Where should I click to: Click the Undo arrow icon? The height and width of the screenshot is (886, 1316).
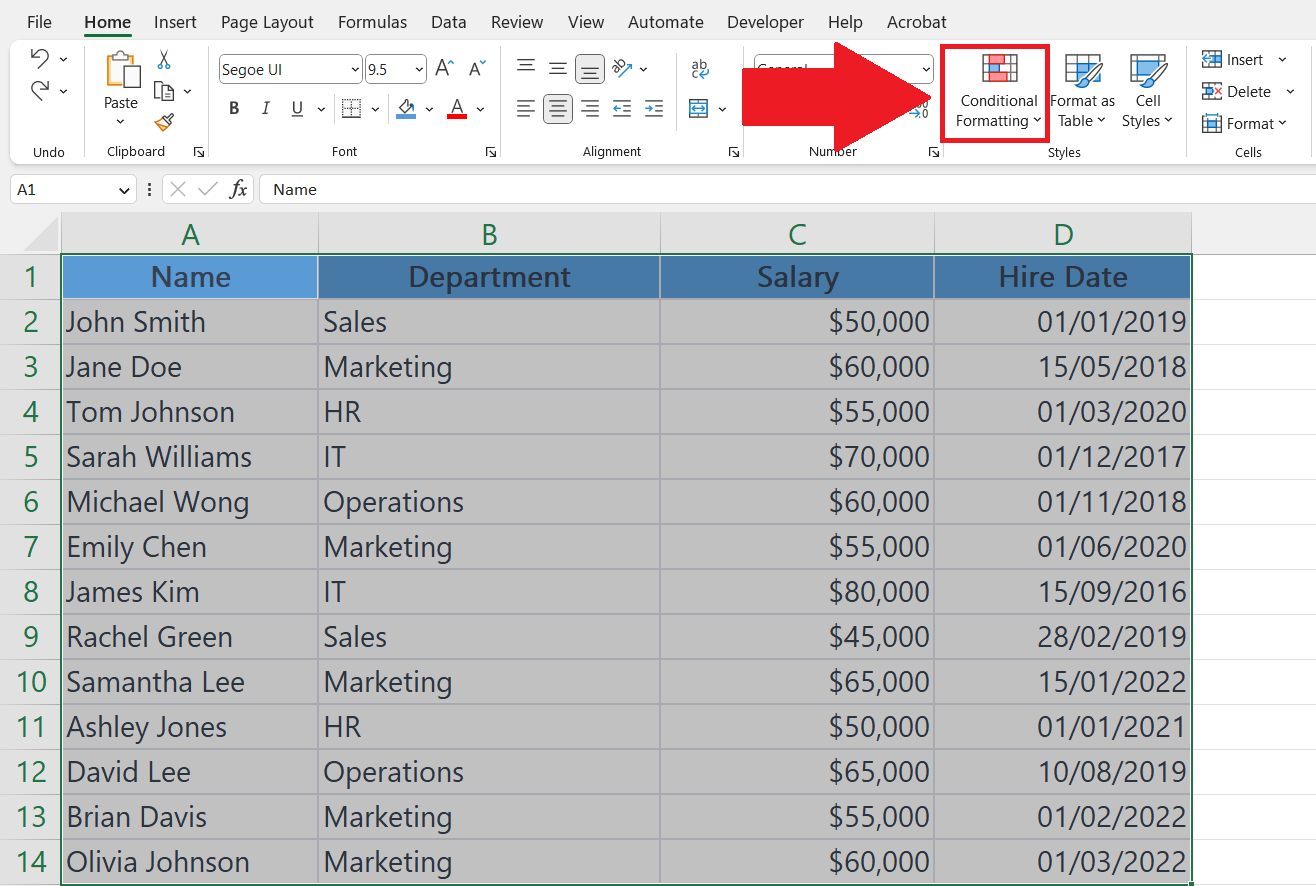[40, 58]
